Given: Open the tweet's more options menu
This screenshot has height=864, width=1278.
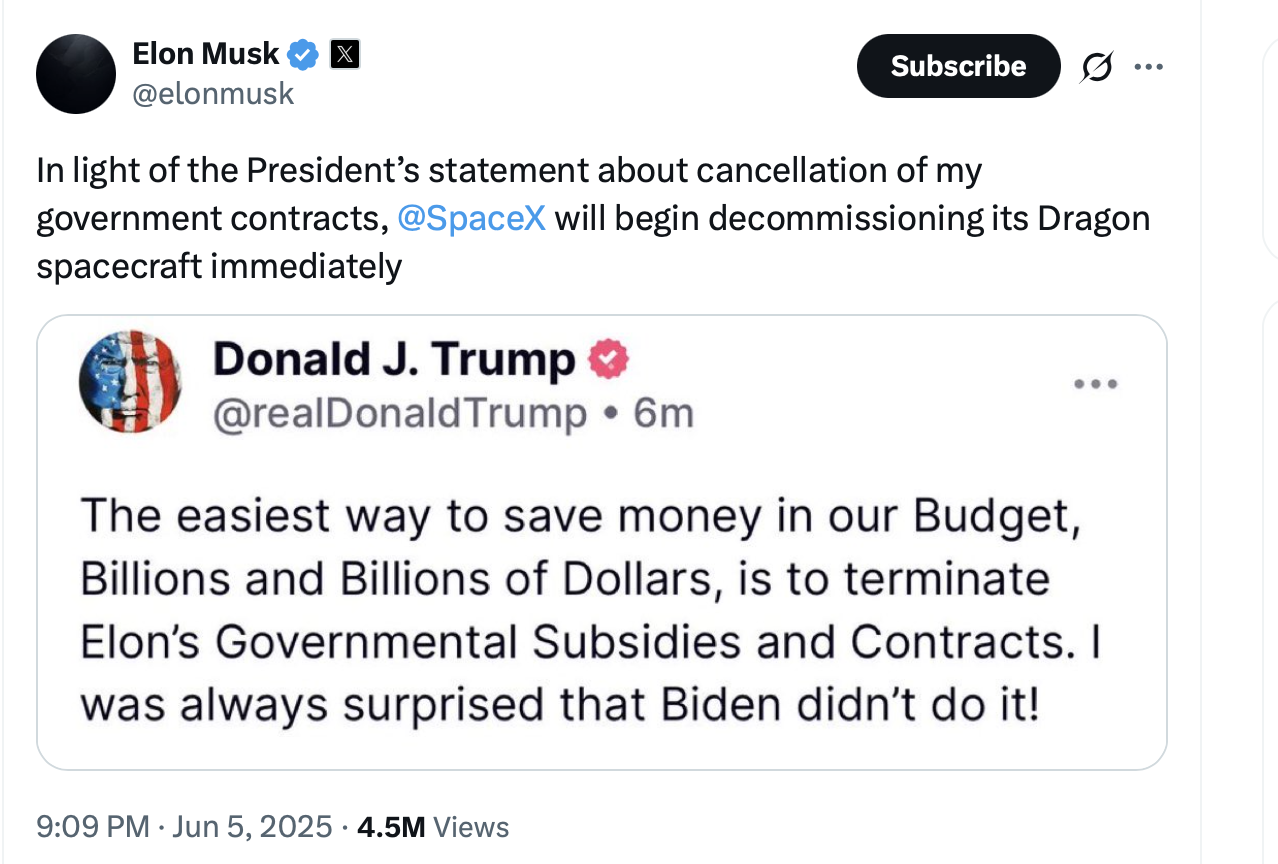Looking at the screenshot, I should [1148, 67].
